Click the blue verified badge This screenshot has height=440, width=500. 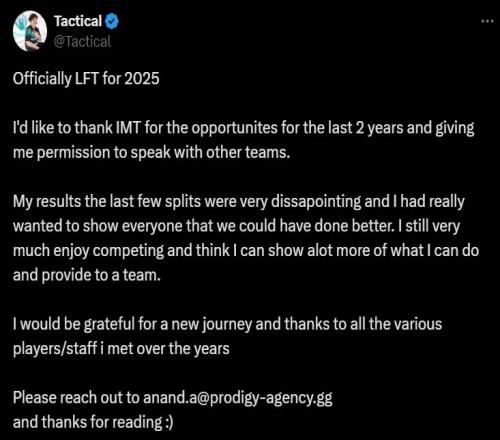pyautogui.click(x=112, y=21)
